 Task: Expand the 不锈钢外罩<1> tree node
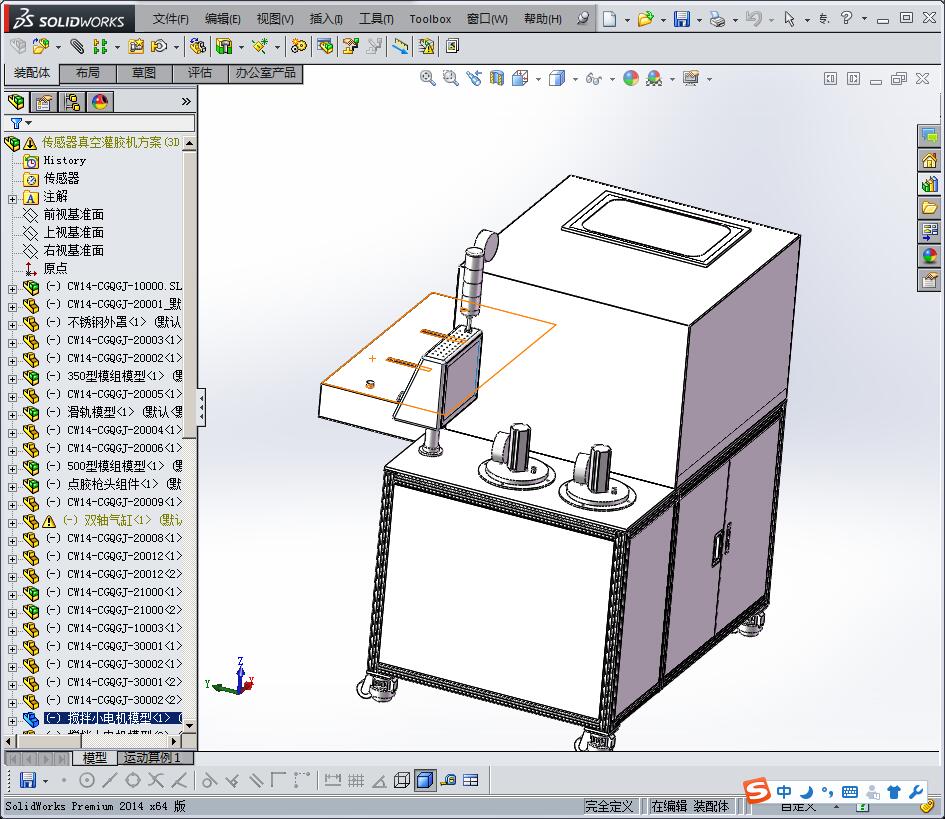(x=12, y=324)
